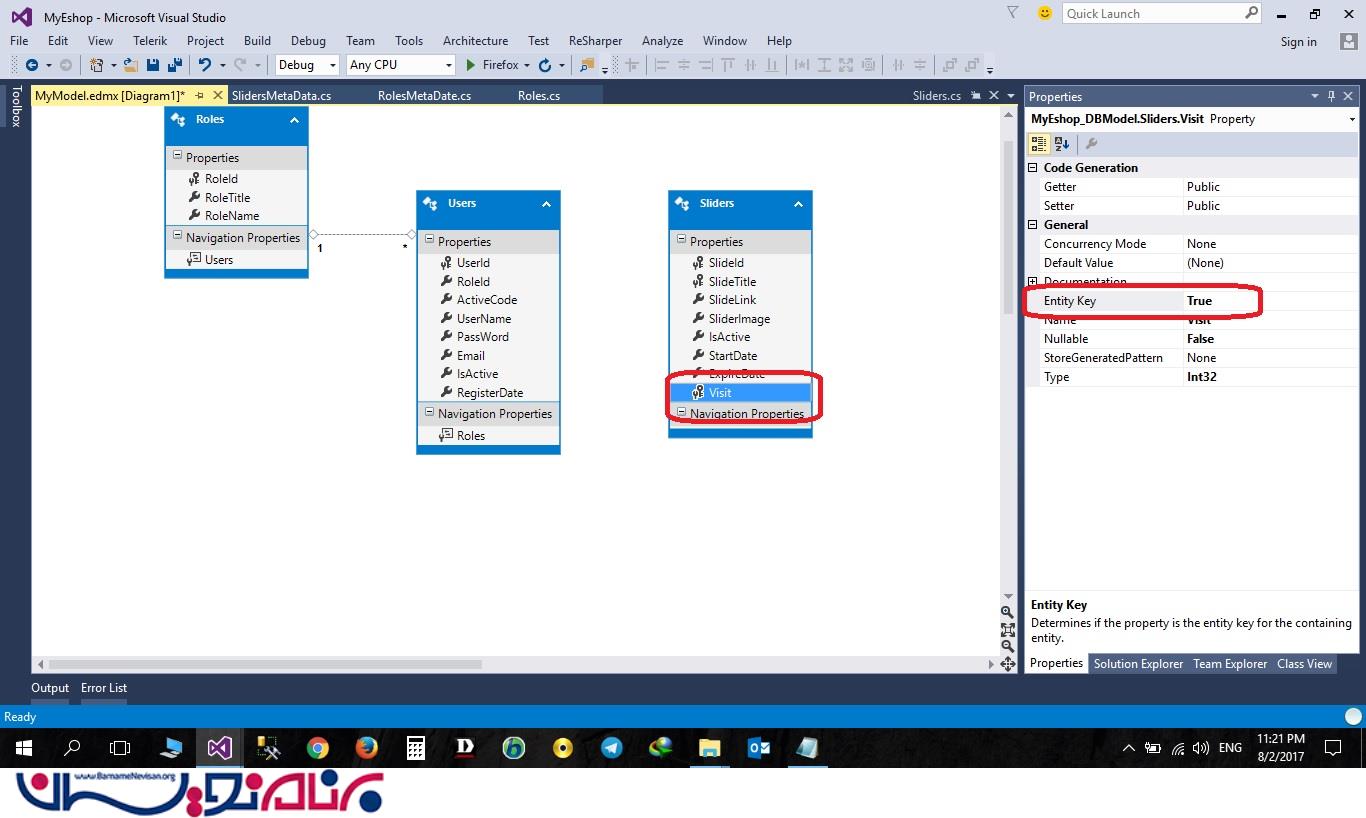Click inside the Quick Launch search box
1366x818 pixels.
coord(1150,13)
